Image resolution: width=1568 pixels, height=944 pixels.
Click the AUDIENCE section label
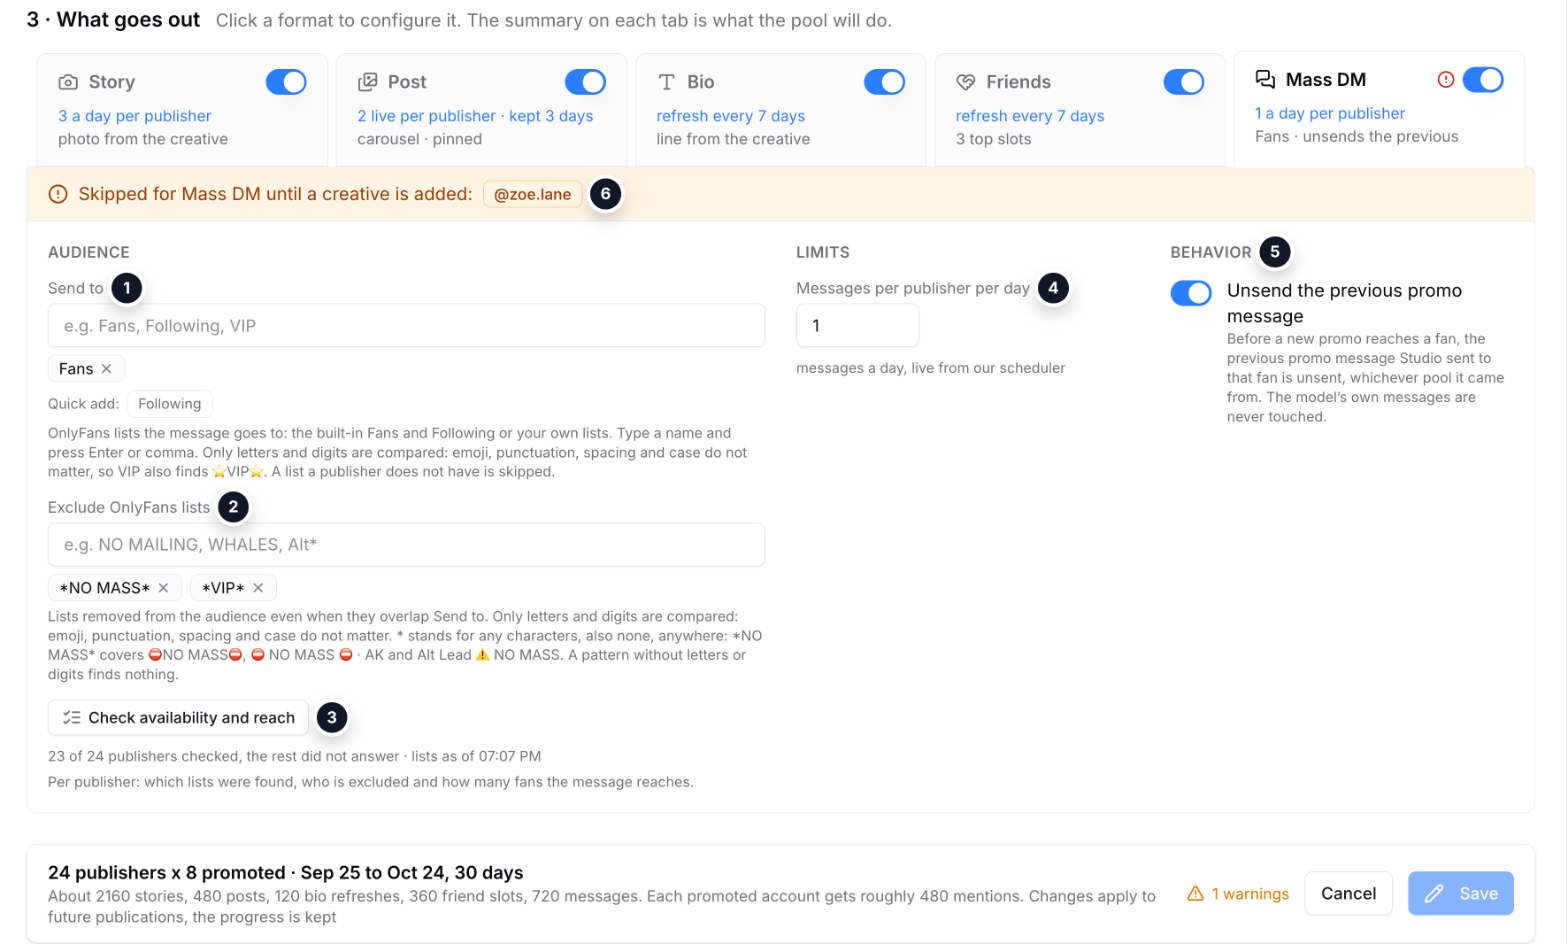89,252
